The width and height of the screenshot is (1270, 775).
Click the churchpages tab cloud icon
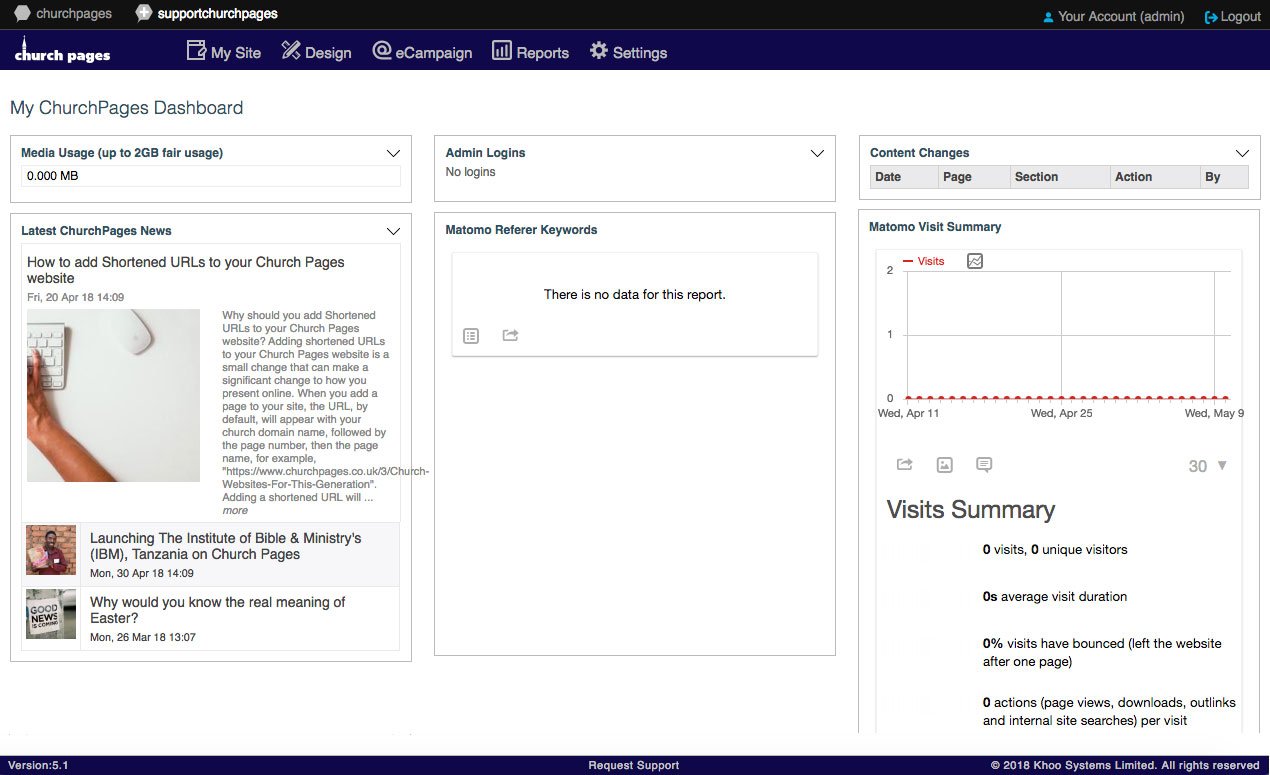click(22, 14)
